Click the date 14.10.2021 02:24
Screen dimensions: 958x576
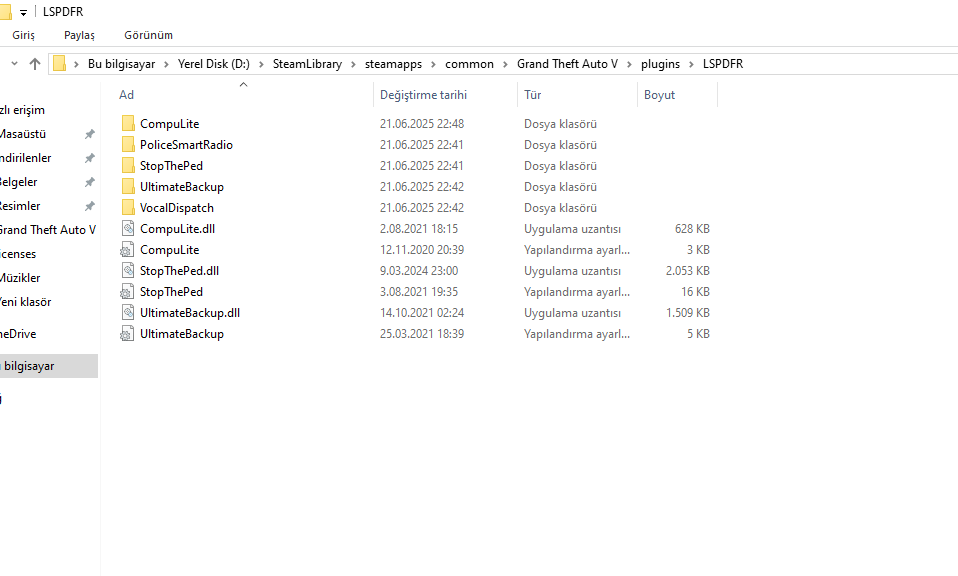[x=422, y=313]
